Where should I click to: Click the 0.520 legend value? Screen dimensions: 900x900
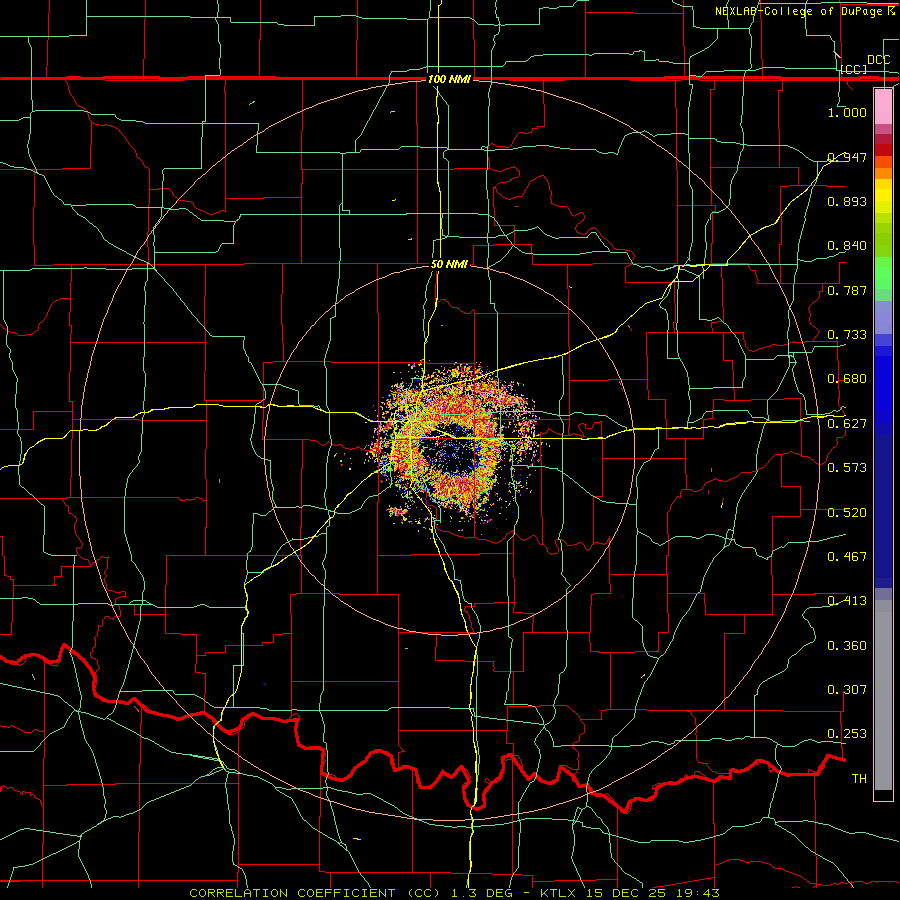[x=847, y=513]
